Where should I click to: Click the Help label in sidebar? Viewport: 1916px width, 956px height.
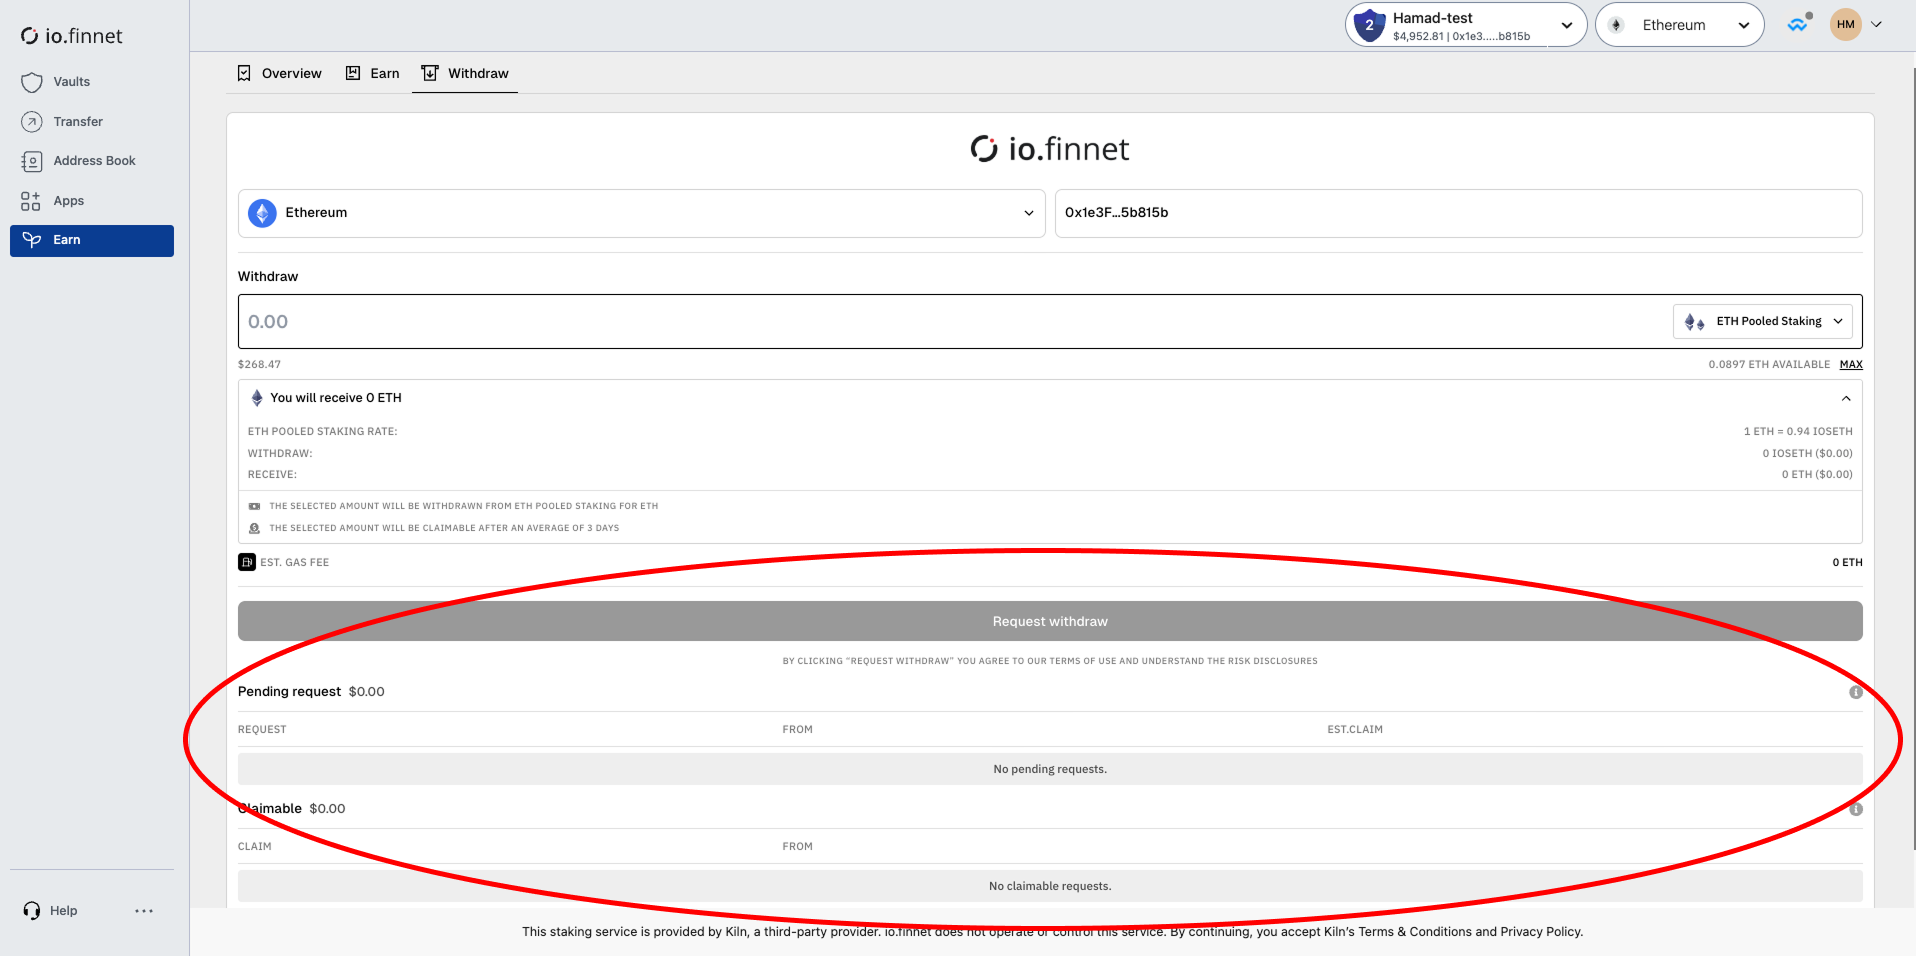click(x=64, y=911)
